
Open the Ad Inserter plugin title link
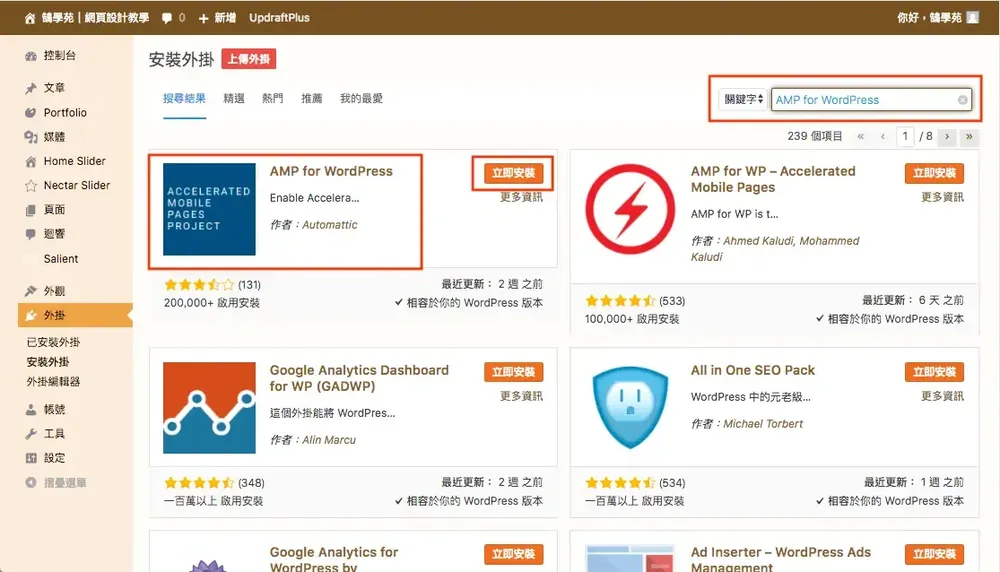781,559
